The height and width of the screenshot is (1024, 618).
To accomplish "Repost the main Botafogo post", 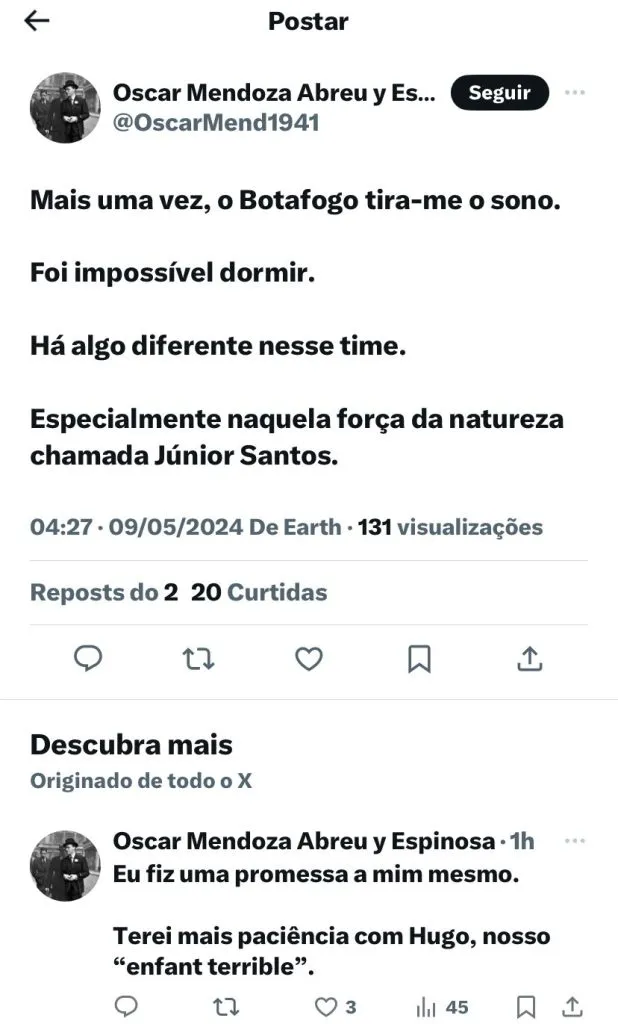I will [199, 658].
